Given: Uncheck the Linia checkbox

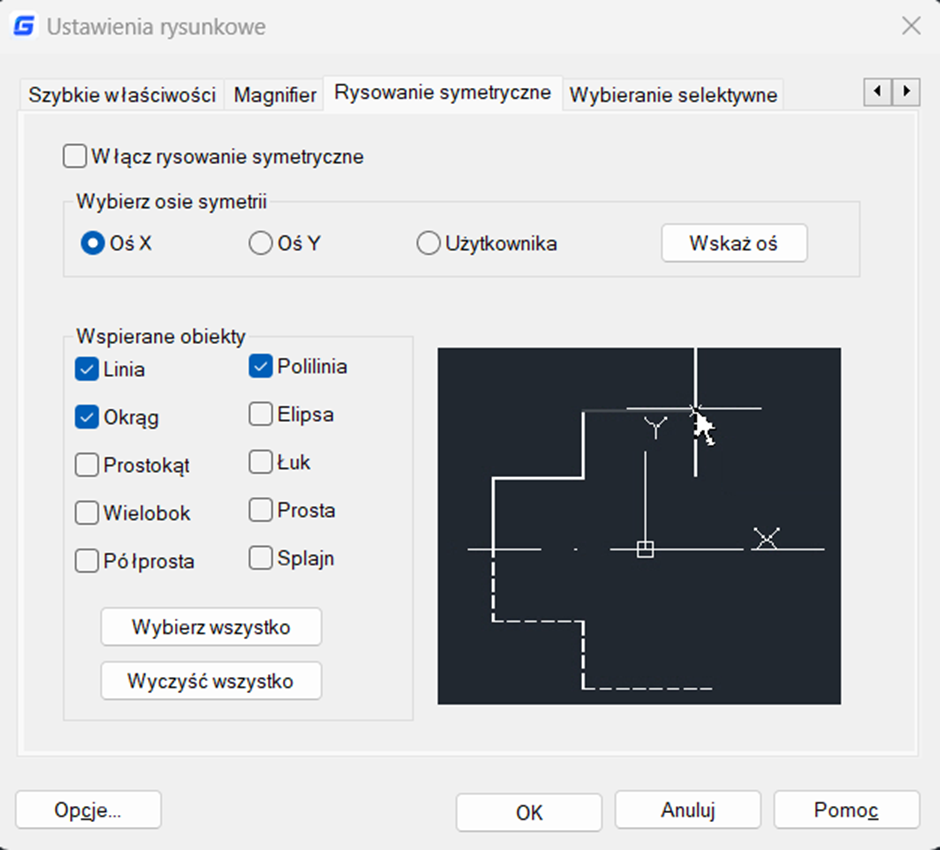Looking at the screenshot, I should click(x=87, y=369).
